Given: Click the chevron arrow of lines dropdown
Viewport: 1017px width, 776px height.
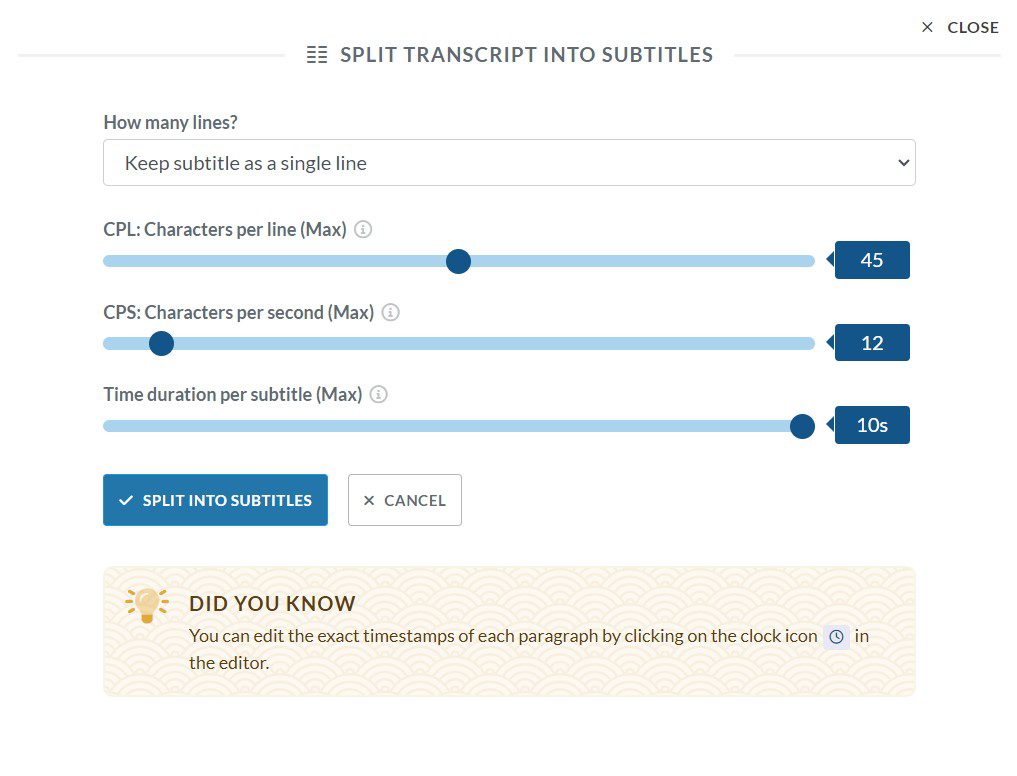Looking at the screenshot, I should click(903, 162).
